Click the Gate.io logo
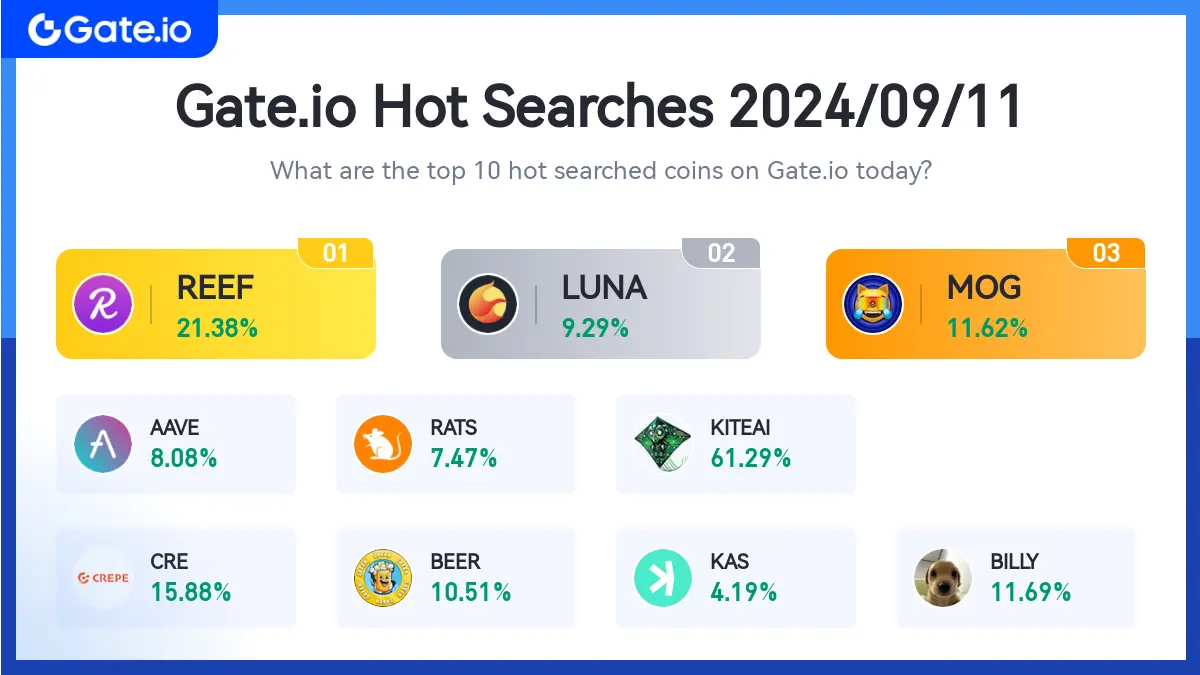The image size is (1200, 675). pyautogui.click(x=109, y=29)
